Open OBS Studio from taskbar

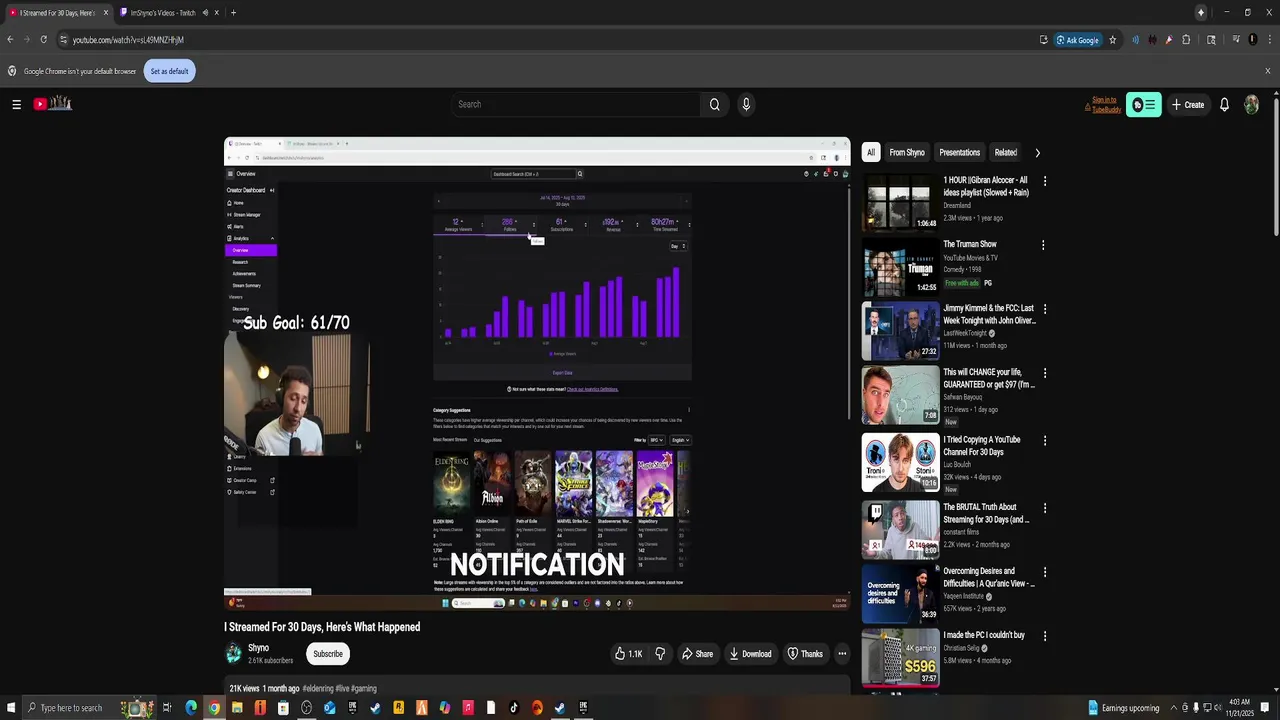[306, 708]
